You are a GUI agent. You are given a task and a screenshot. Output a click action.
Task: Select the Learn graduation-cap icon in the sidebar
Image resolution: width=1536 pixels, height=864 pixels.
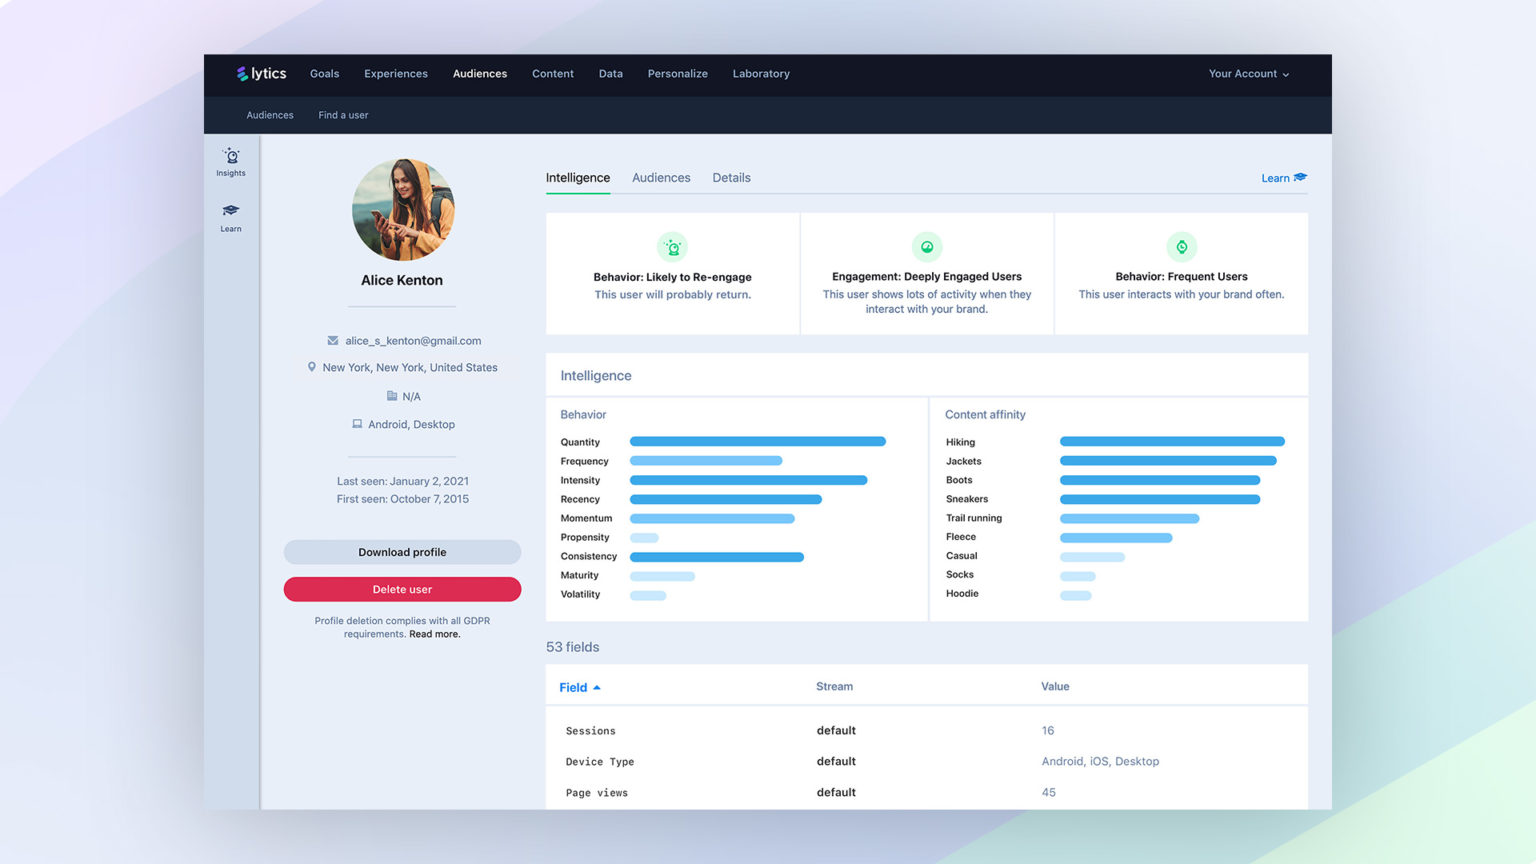[x=230, y=211]
